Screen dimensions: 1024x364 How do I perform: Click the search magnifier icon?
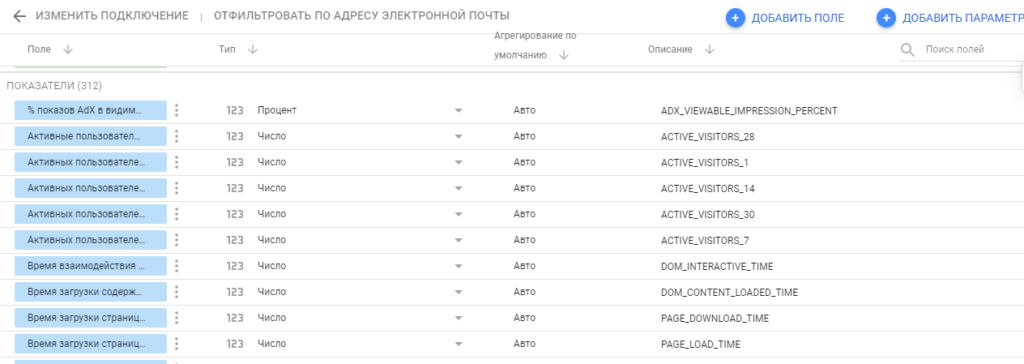tap(907, 50)
